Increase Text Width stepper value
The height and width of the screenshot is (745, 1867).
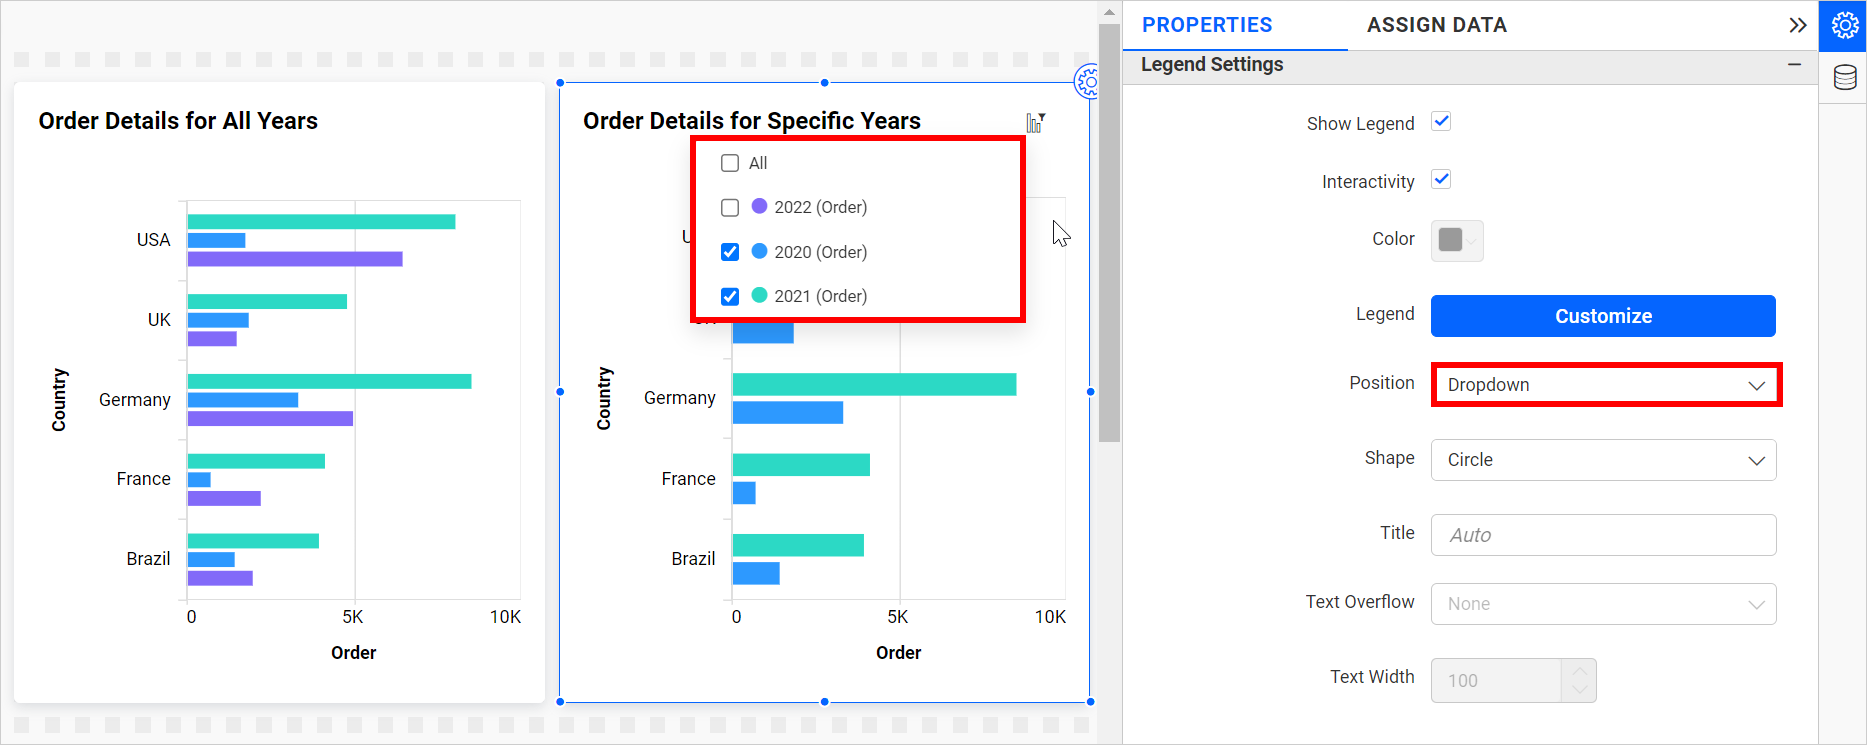click(x=1579, y=670)
